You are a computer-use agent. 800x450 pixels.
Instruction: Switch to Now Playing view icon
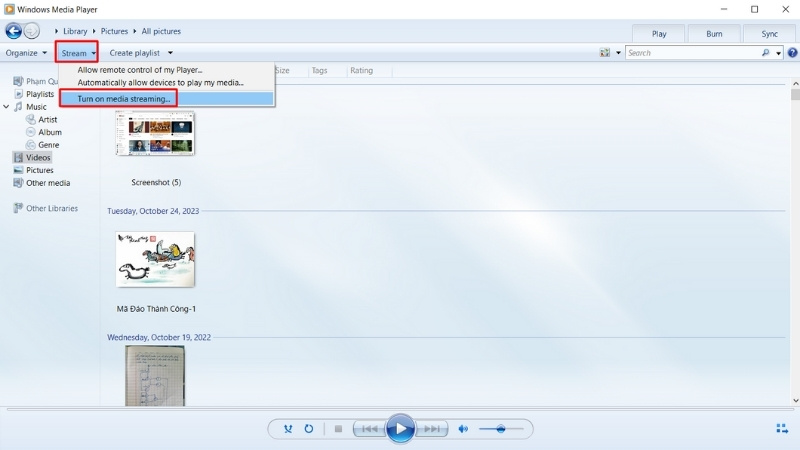pyautogui.click(x=782, y=429)
